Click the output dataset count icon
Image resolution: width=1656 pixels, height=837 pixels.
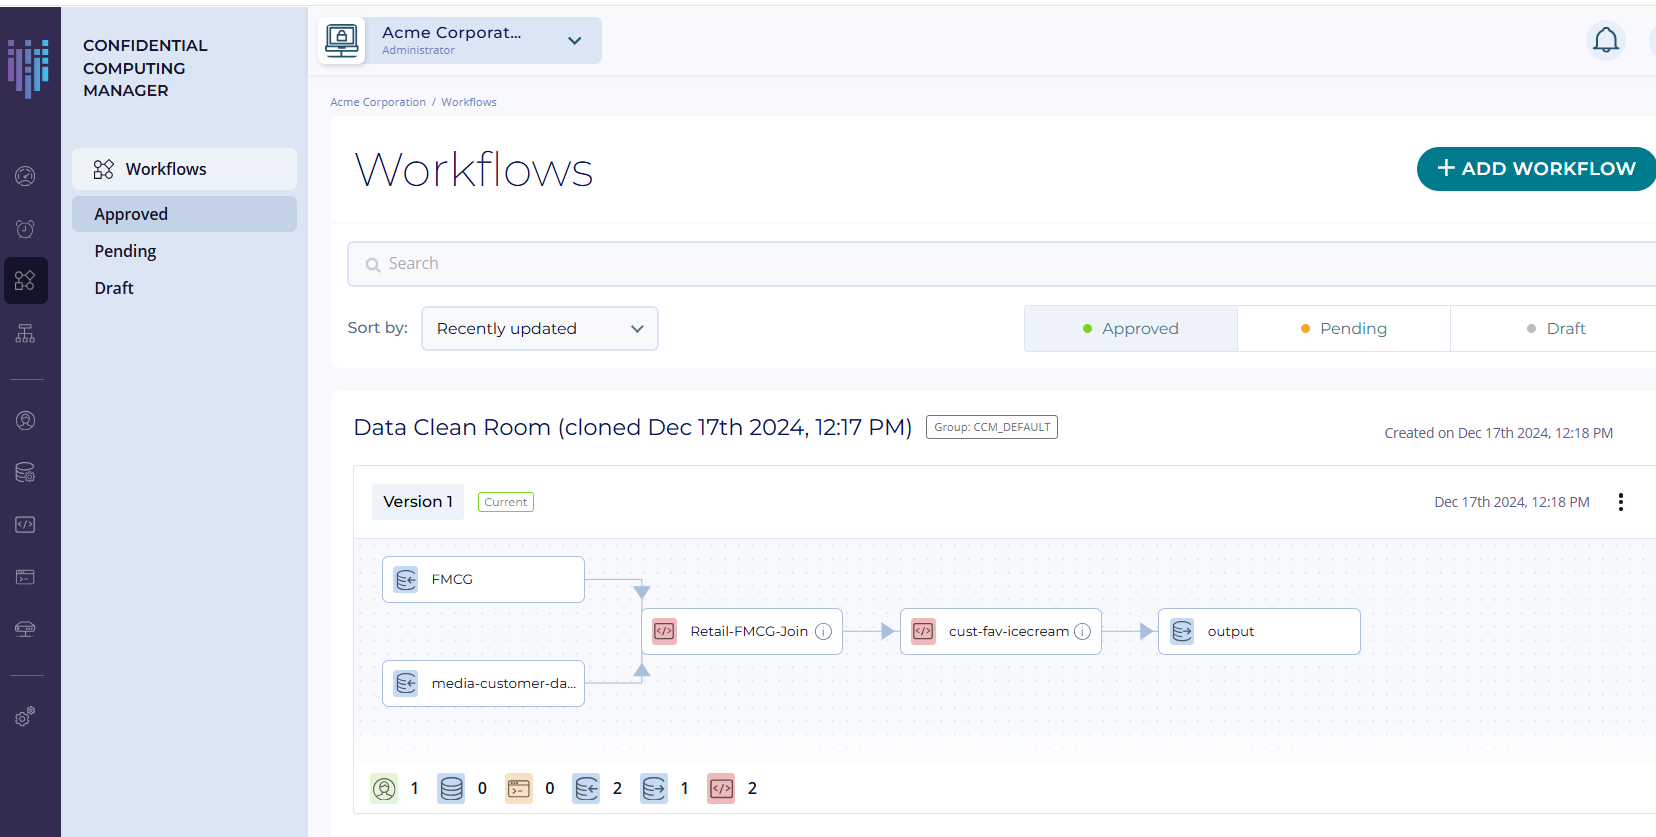pyautogui.click(x=654, y=789)
